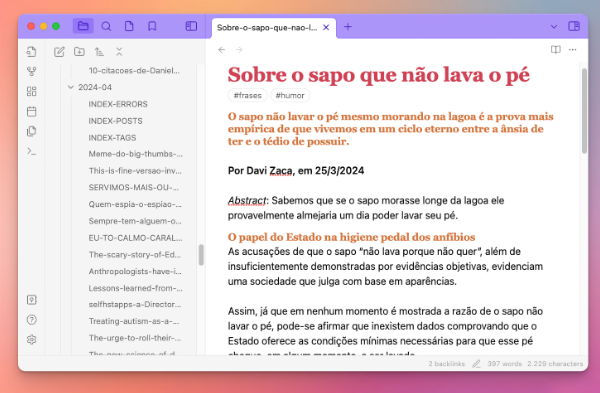Image resolution: width=600 pixels, height=393 pixels.
Task: Open This-is-fine-versao-inv note
Action: [135, 171]
